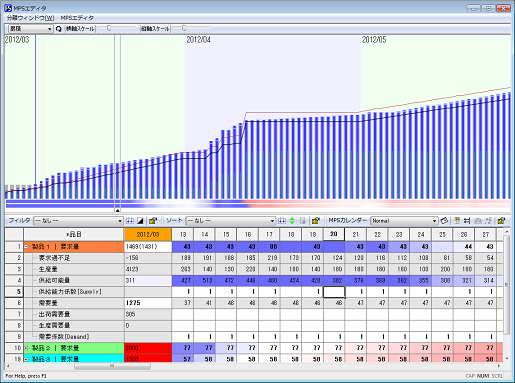
Task: Click the grid's vertical scrollbar down arrow
Action: point(507,359)
